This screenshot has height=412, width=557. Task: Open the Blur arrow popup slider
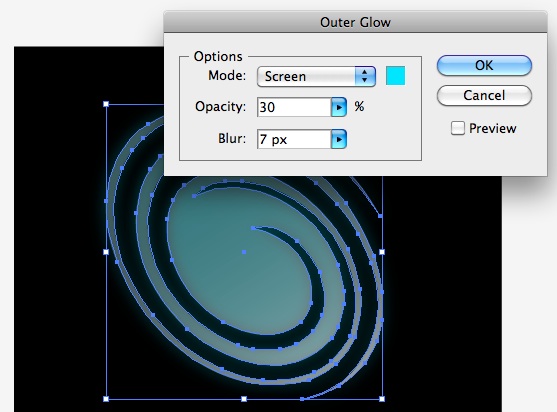pyautogui.click(x=339, y=139)
